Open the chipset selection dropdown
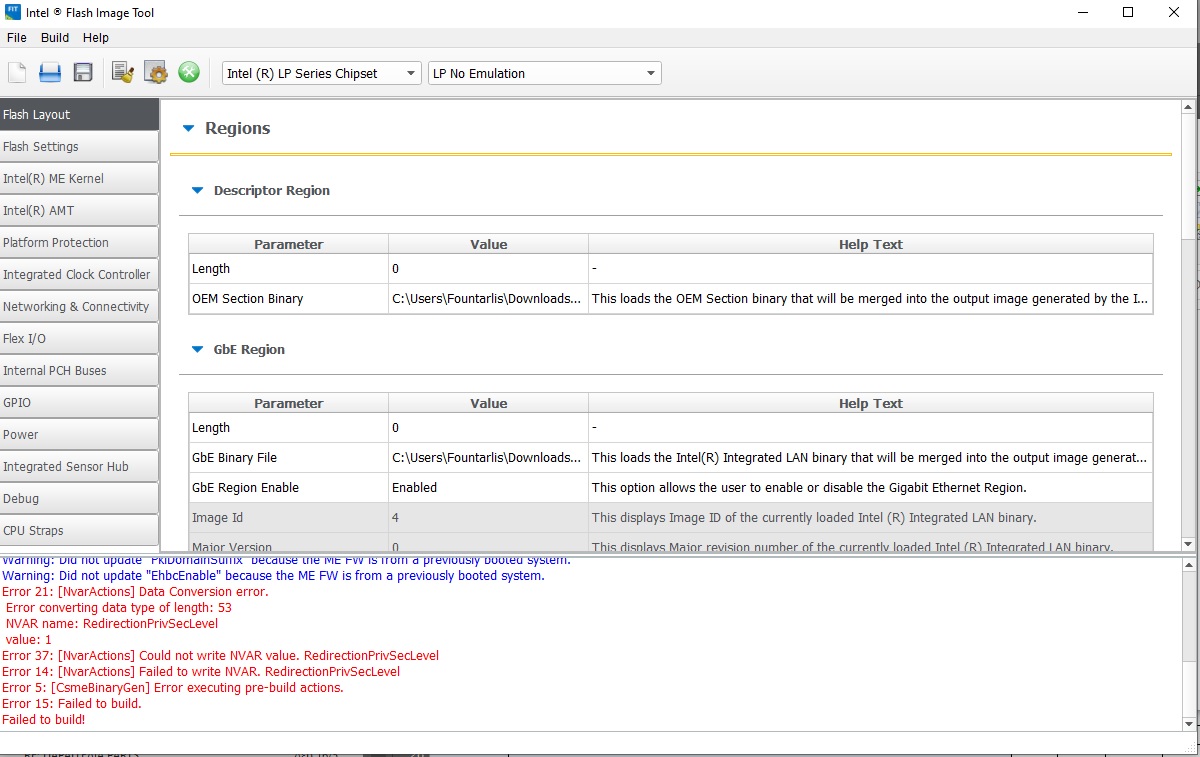This screenshot has width=1200, height=757. [321, 73]
